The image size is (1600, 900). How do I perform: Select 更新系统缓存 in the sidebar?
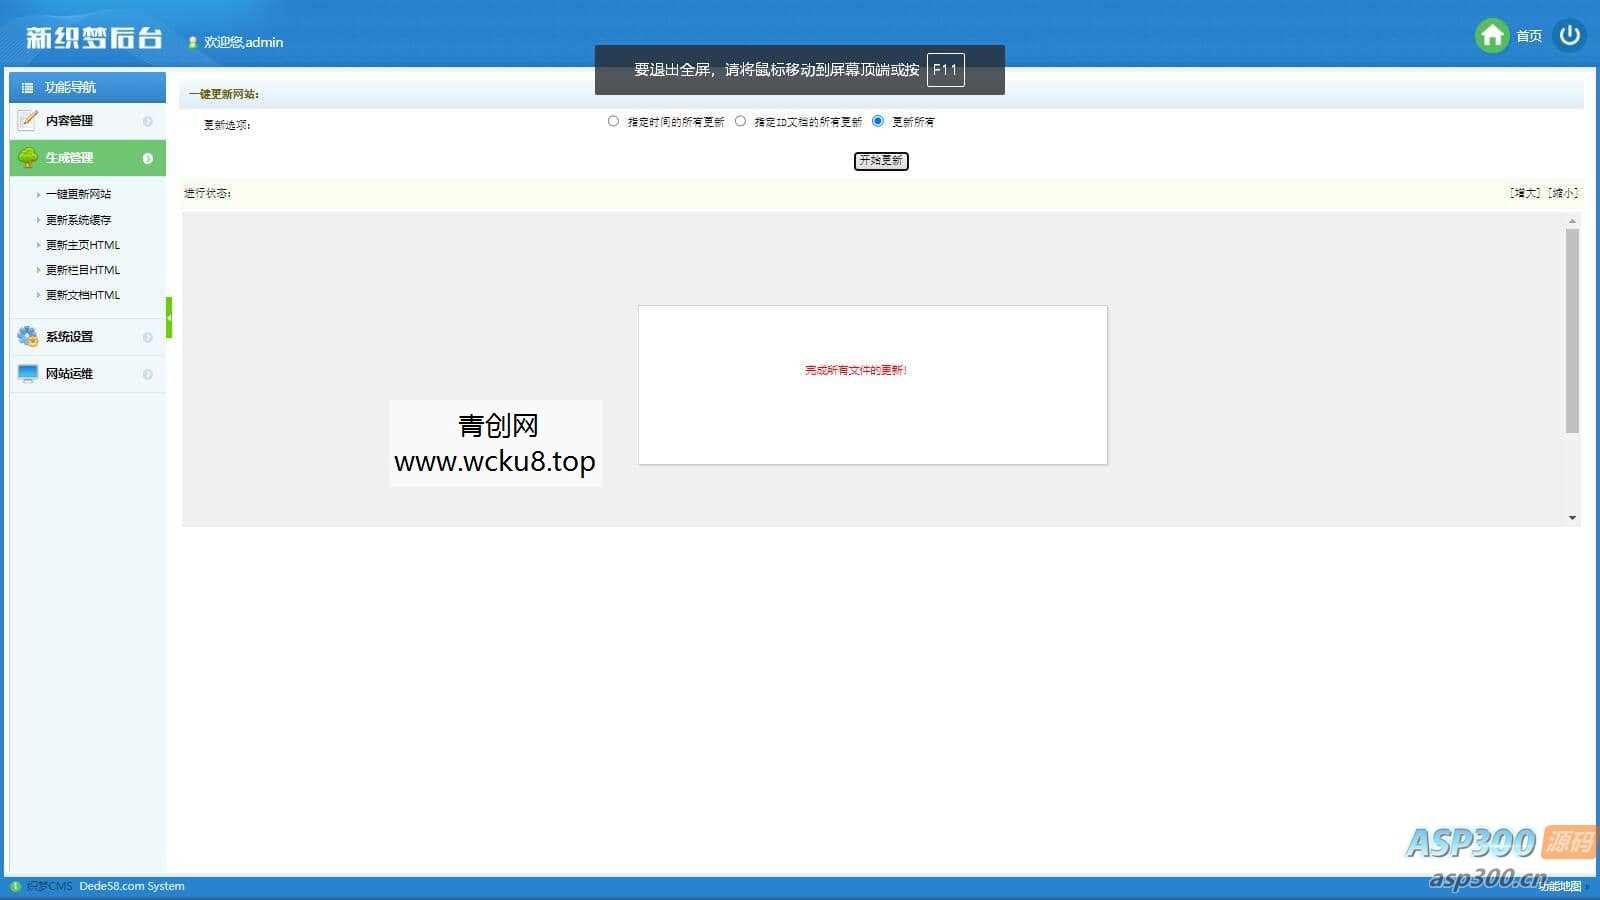point(78,219)
